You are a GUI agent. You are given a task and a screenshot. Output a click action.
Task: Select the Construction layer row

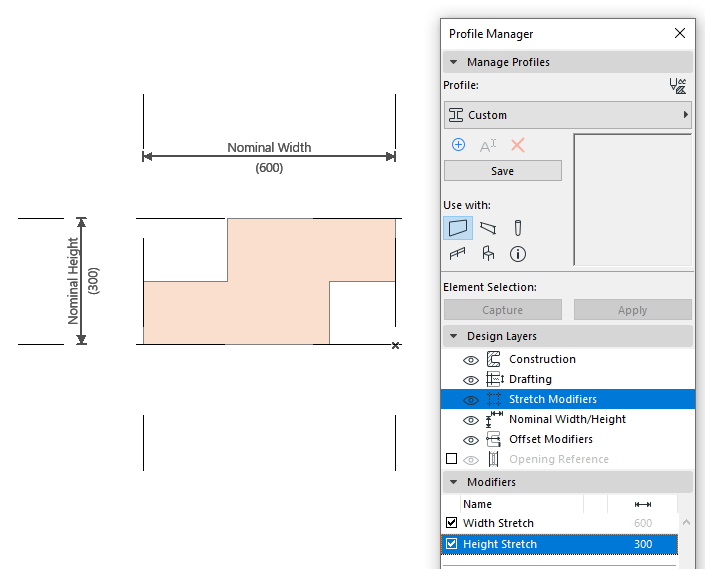click(568, 359)
